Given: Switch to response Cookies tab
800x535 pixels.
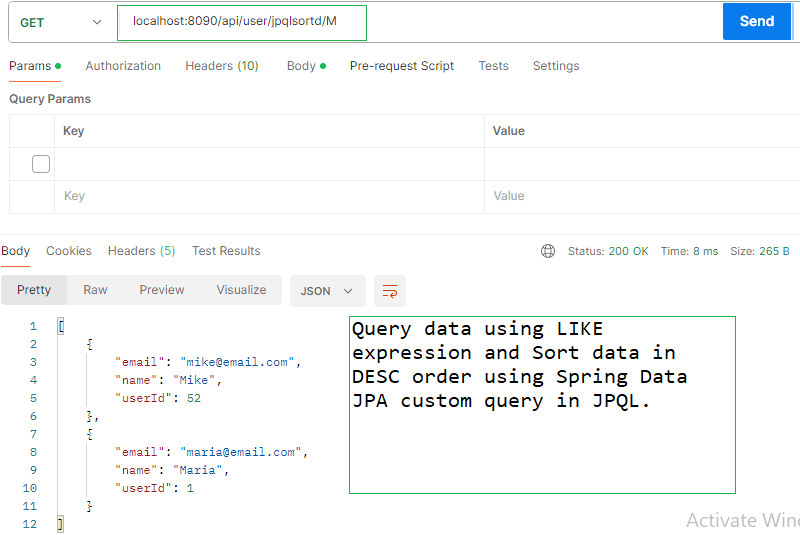Looking at the screenshot, I should [69, 251].
